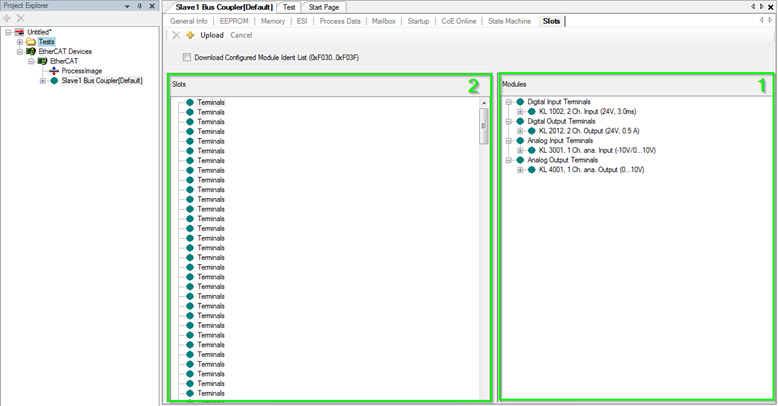Viewport: 778px width, 406px height.
Task: Click the delete X icon in Project Explorer toolbar
Action: coord(20,18)
